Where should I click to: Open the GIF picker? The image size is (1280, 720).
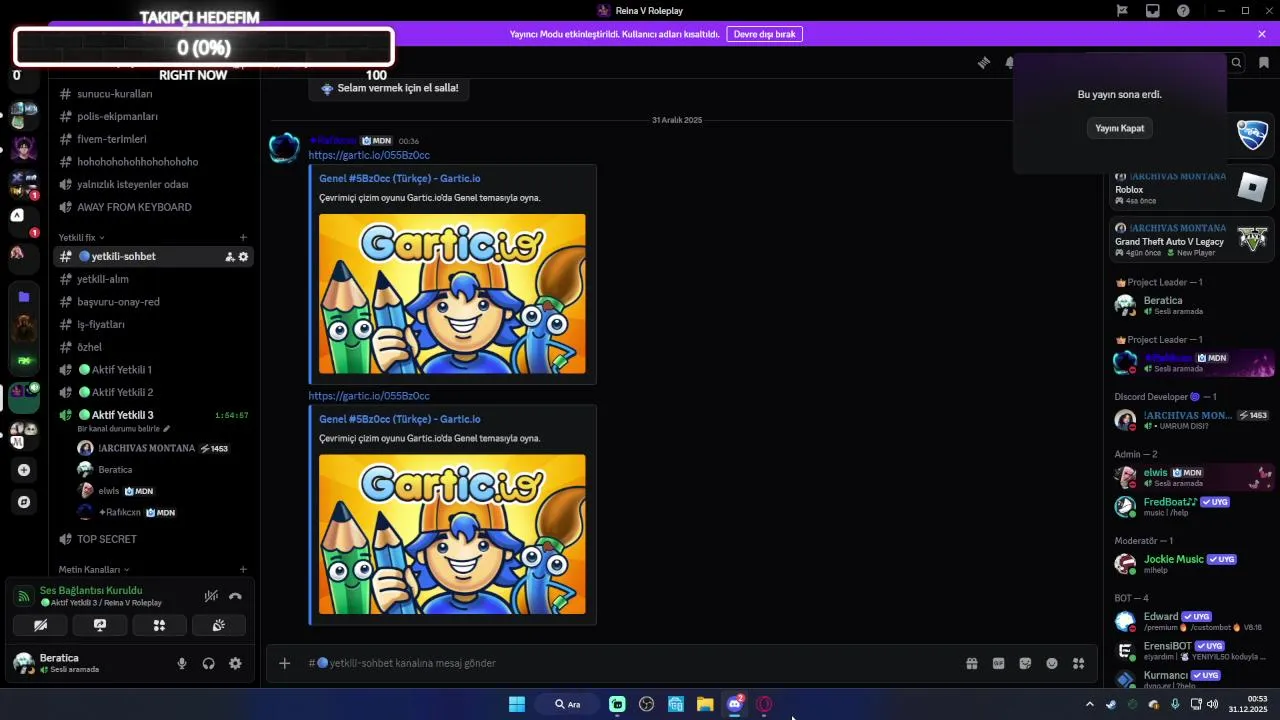click(998, 663)
